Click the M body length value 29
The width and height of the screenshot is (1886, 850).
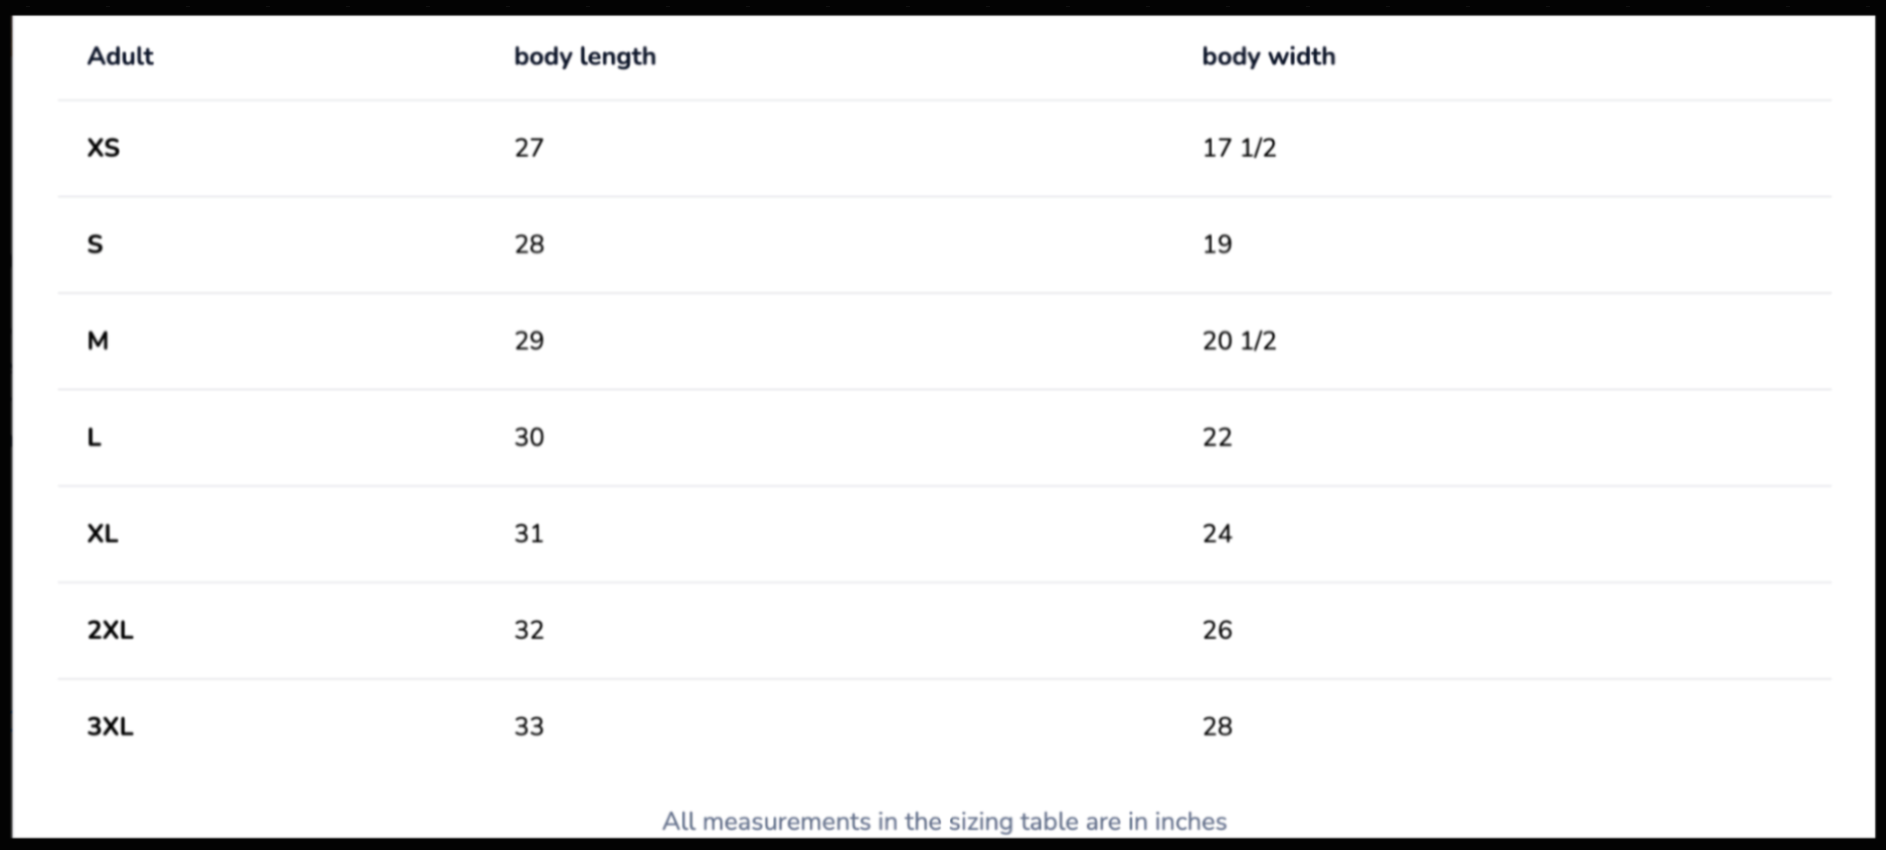pos(529,341)
